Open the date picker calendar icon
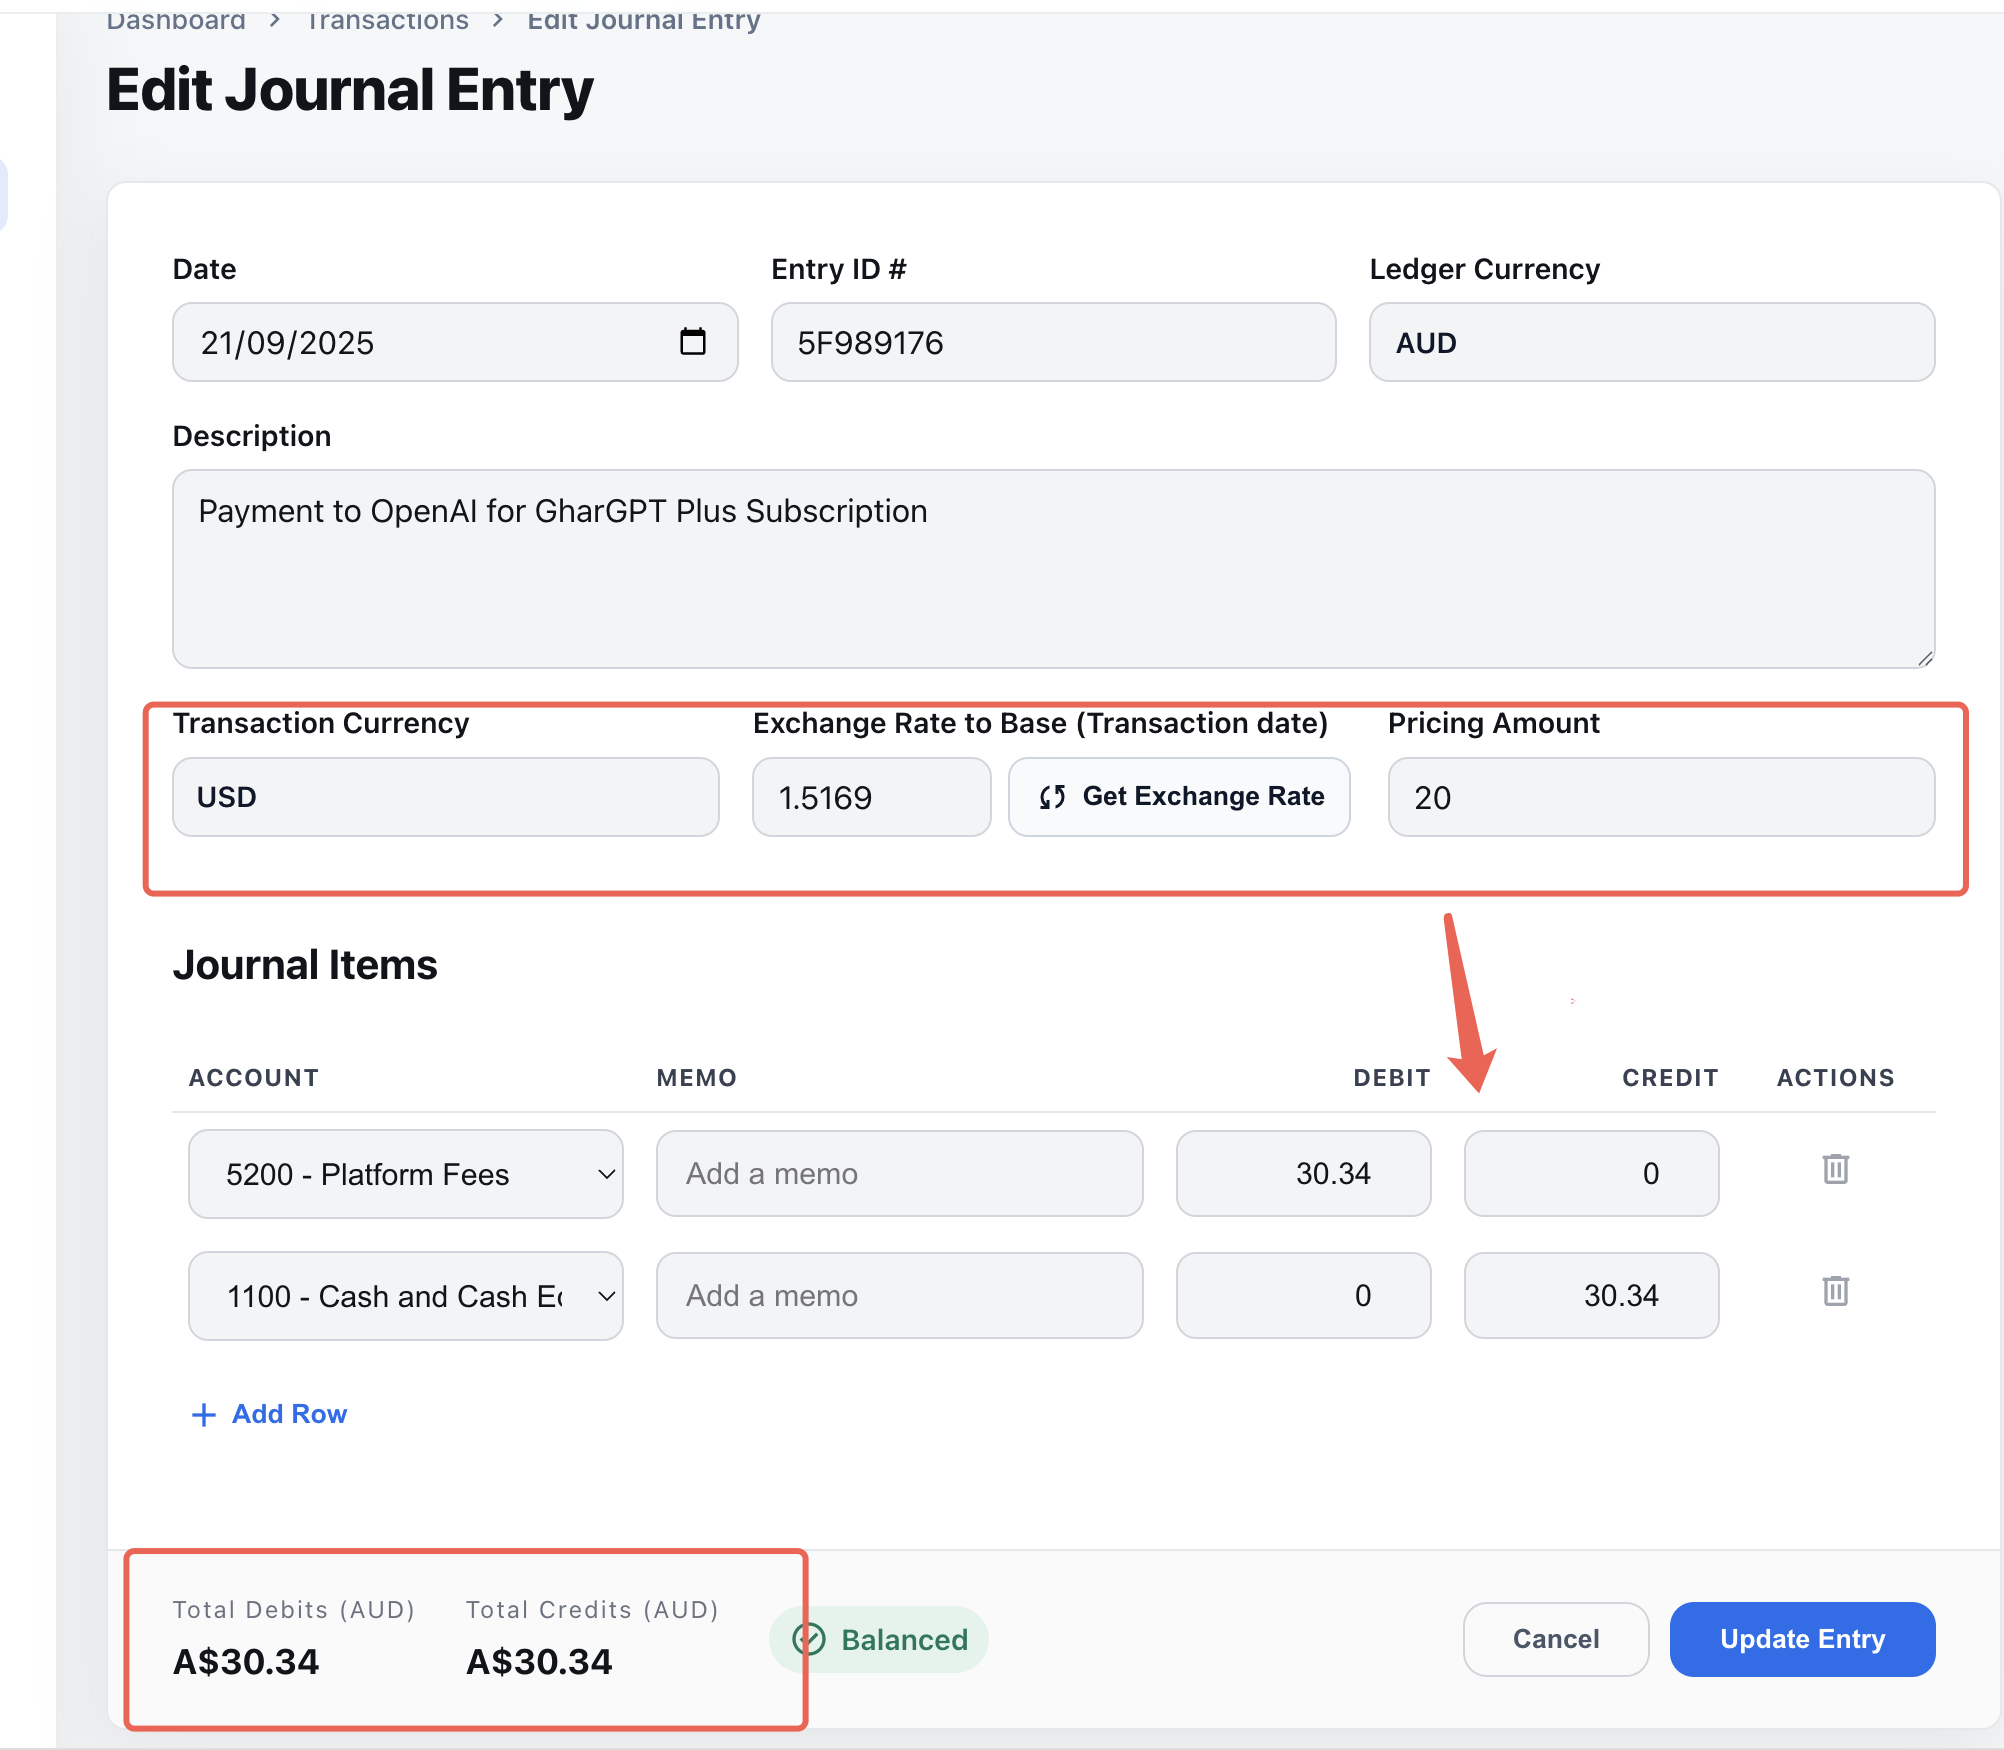 692,342
